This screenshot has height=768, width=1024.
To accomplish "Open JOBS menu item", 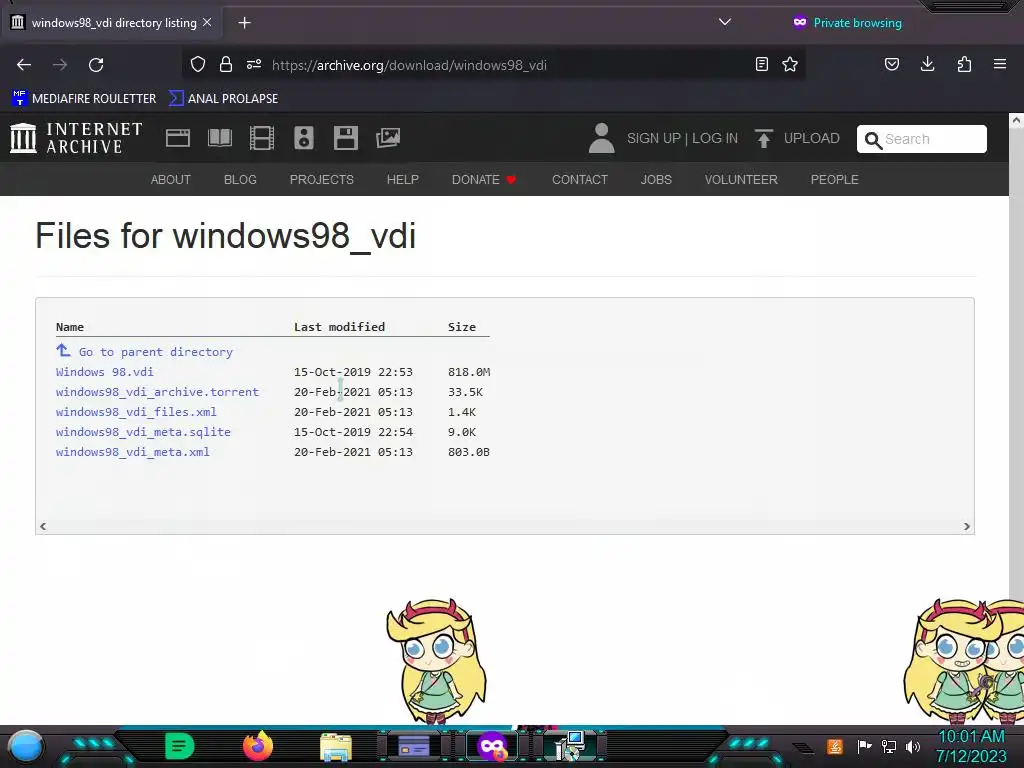I will [656, 180].
